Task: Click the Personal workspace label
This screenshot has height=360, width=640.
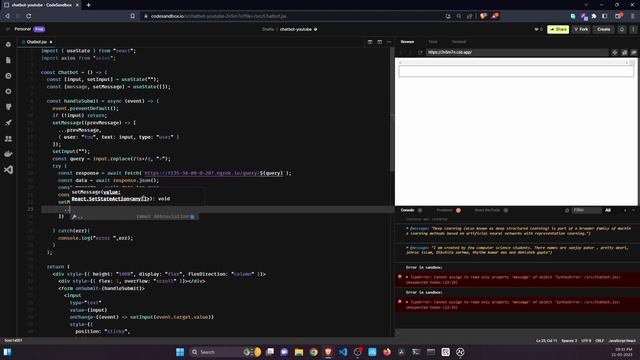Action: click(x=22, y=29)
